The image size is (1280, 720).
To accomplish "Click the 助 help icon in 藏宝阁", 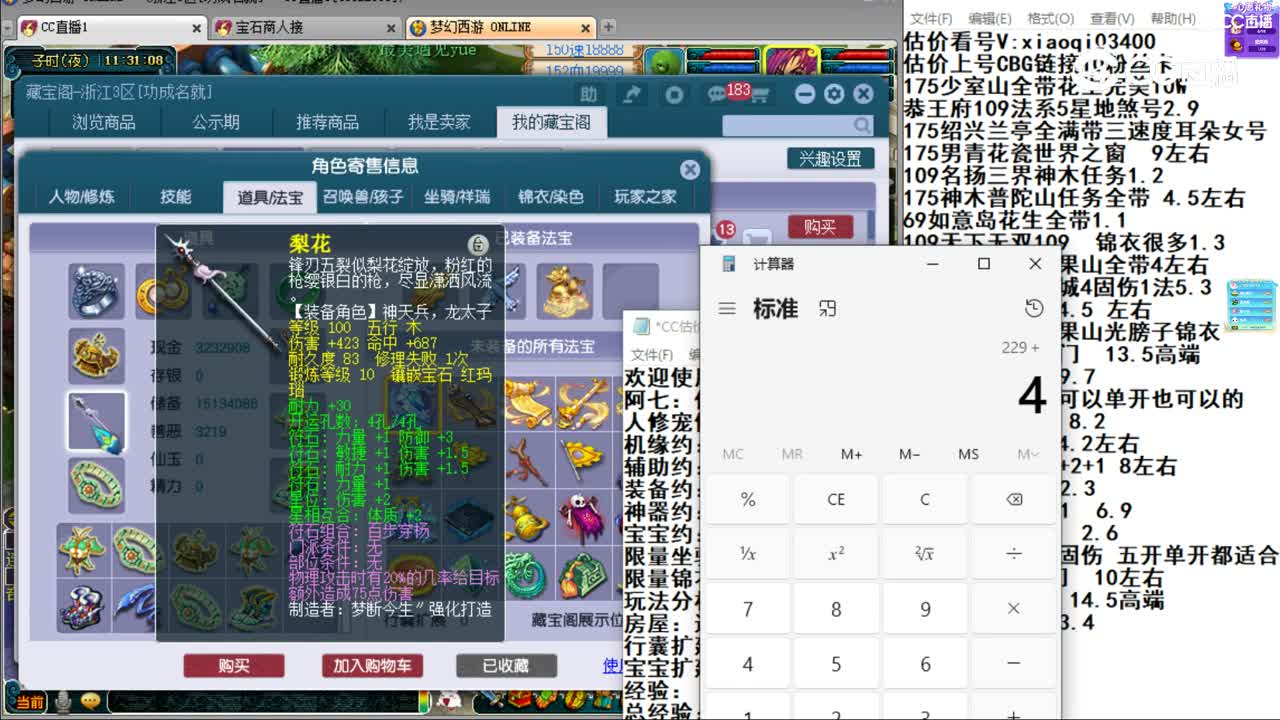I will [589, 94].
